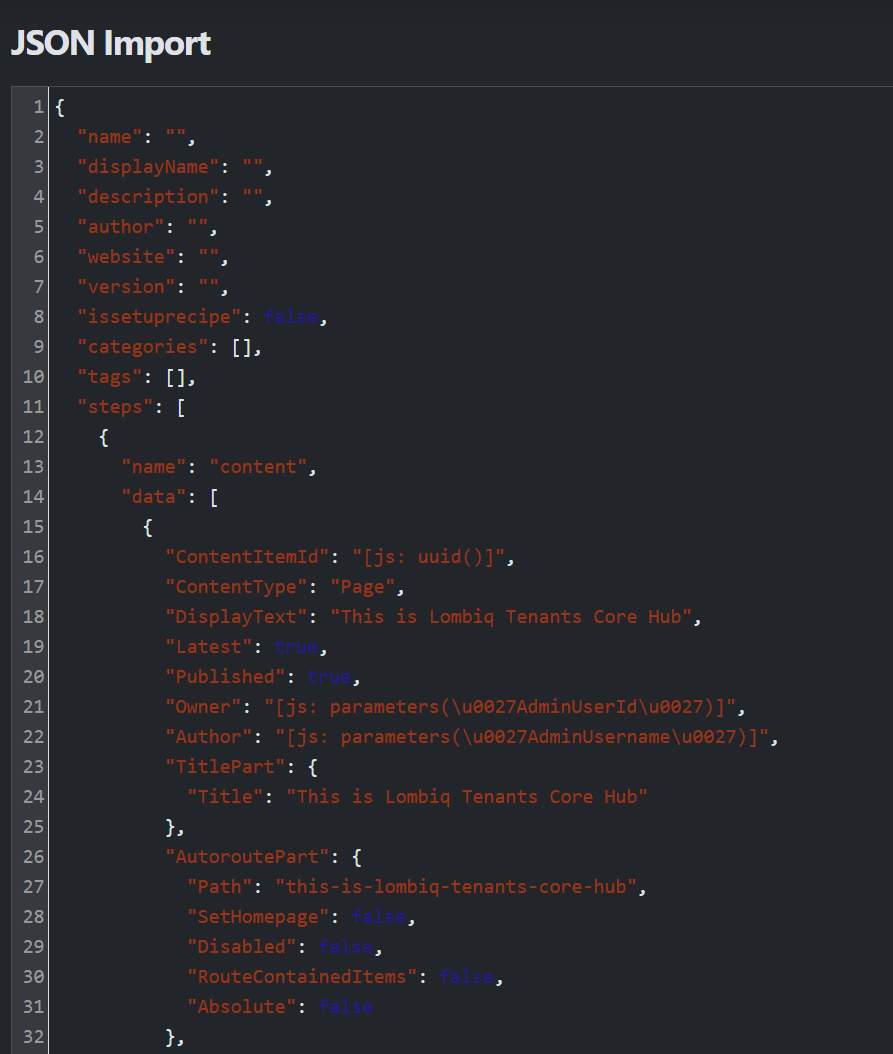Click the "TitlePart" key
This screenshot has height=1054, width=893.
tap(225, 767)
